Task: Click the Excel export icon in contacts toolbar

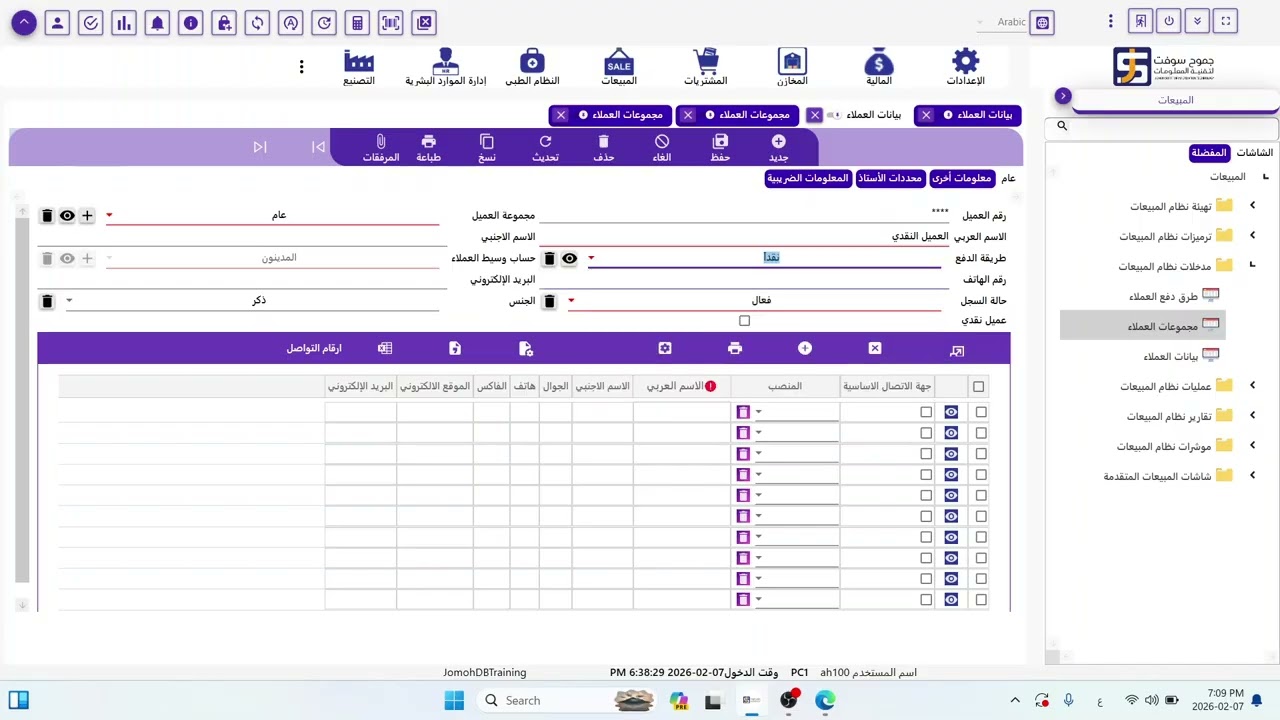Action: pyautogui.click(x=385, y=348)
